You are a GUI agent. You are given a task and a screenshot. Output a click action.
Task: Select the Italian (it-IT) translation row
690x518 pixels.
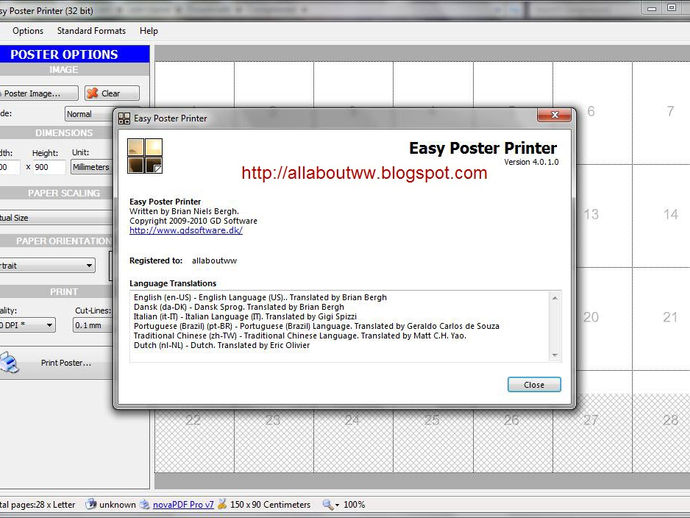[245, 316]
